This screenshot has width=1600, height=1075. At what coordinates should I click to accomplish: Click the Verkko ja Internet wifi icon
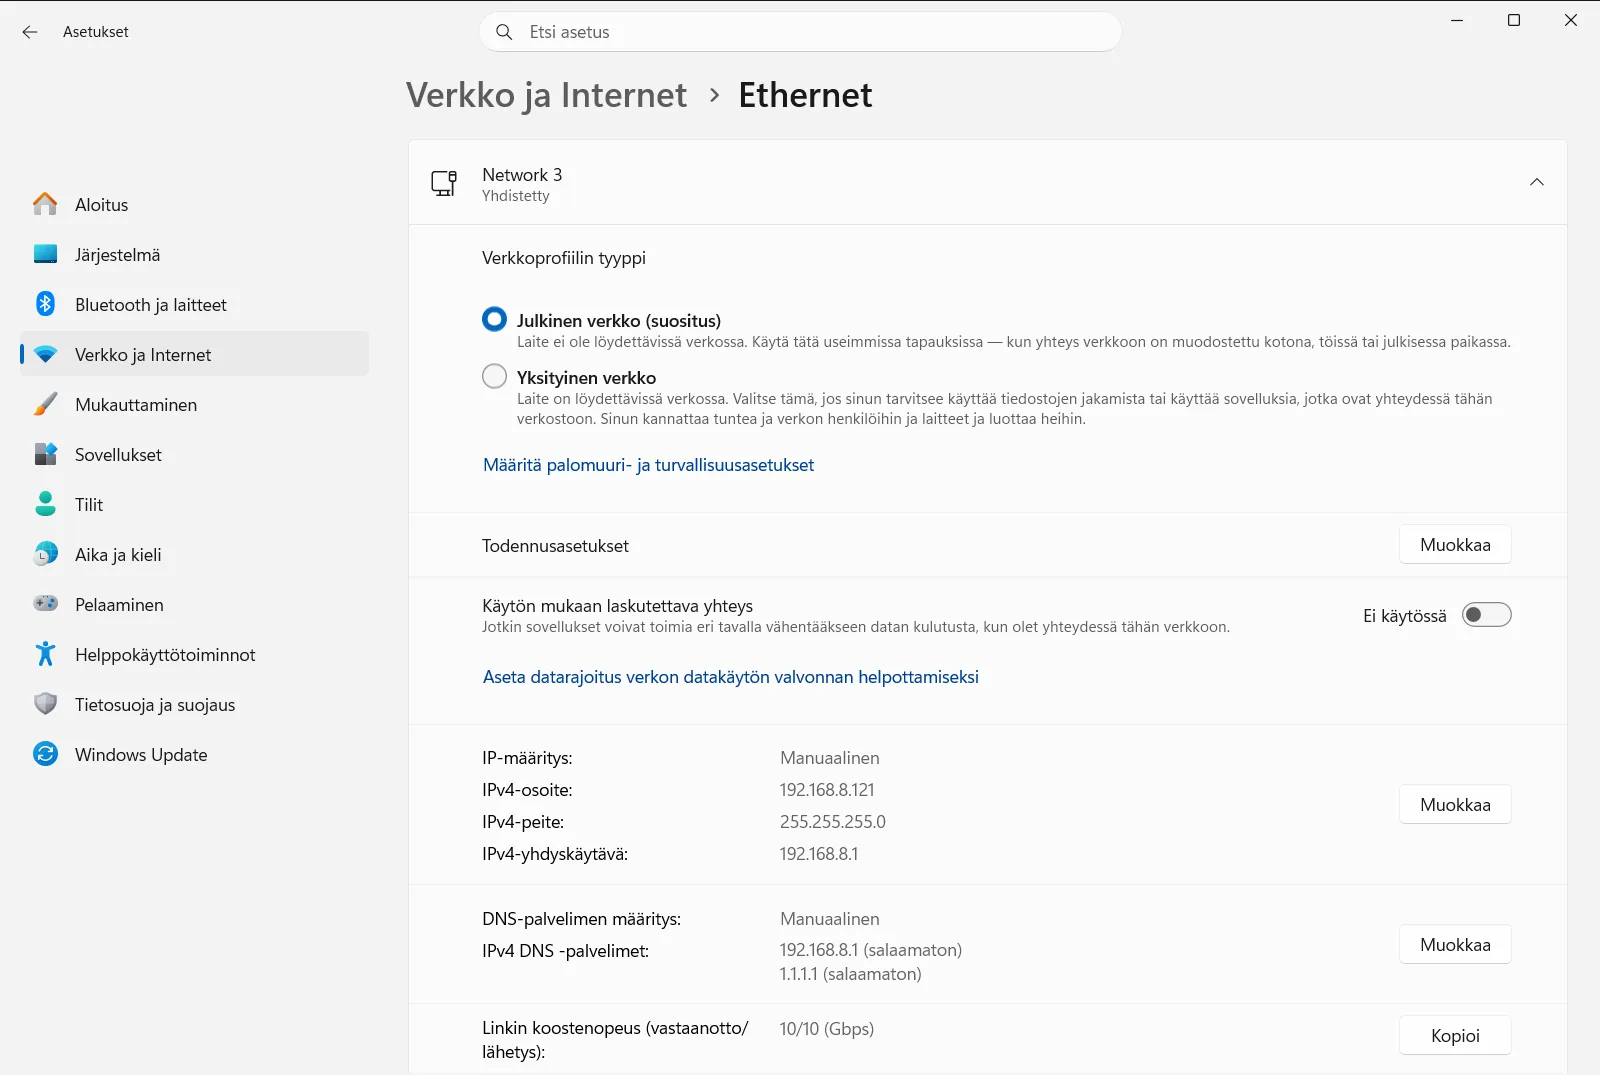point(45,354)
